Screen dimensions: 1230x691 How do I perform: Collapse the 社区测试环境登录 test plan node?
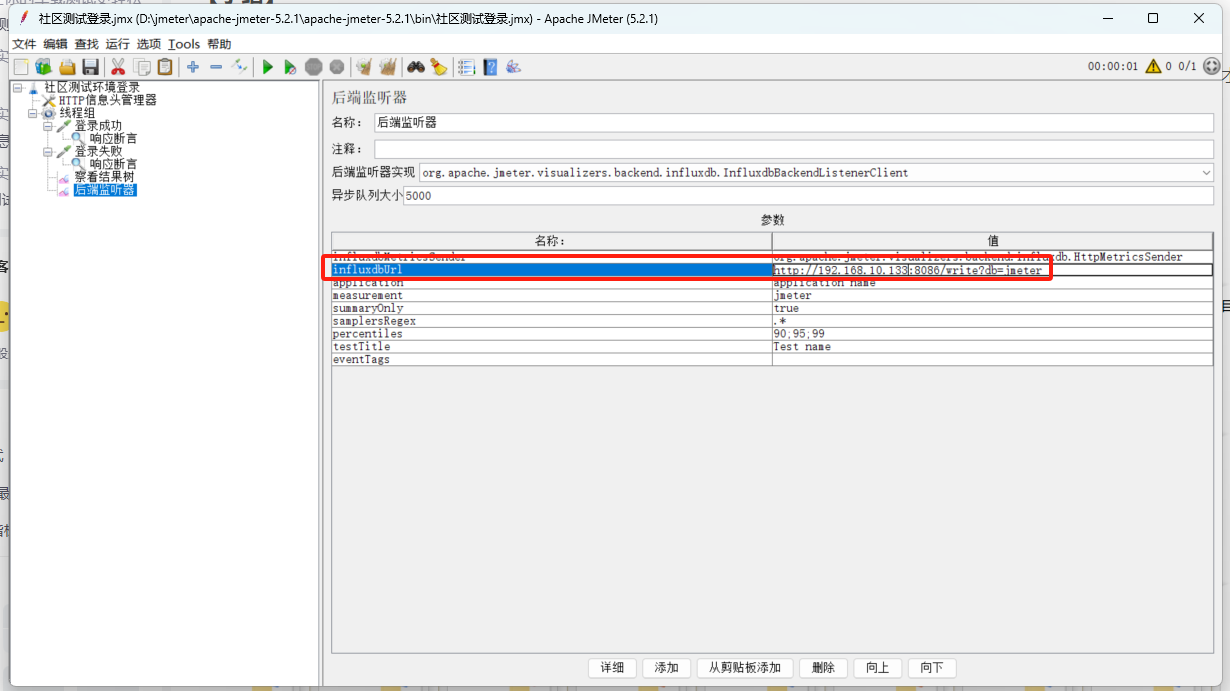tap(18, 88)
